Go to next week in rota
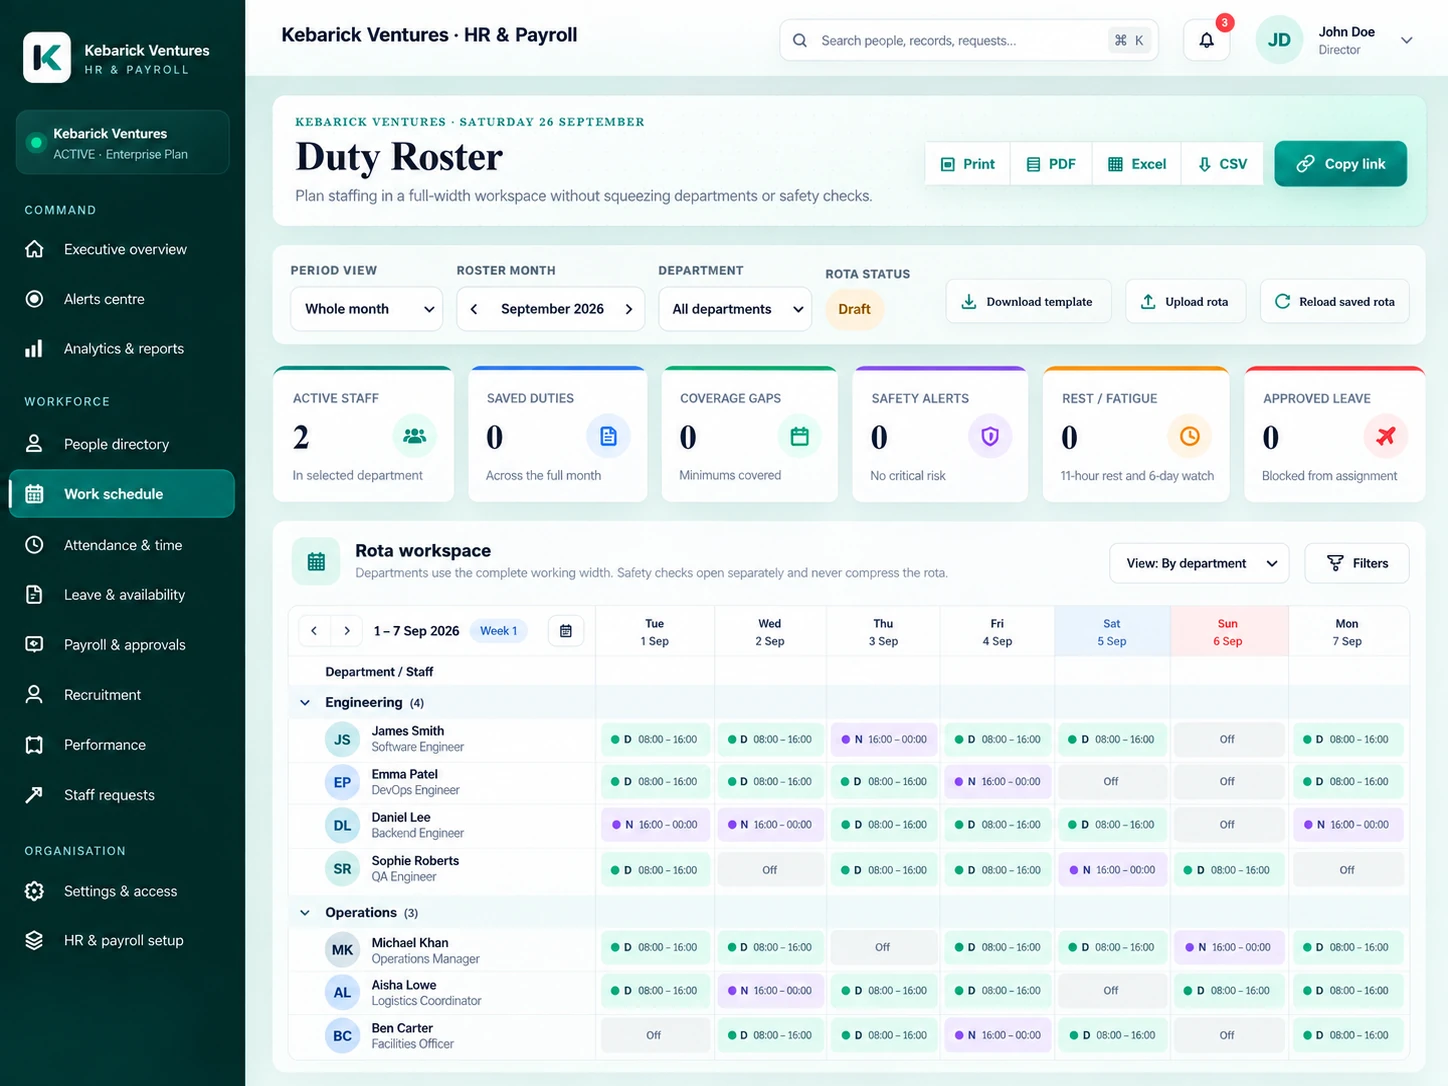Image resolution: width=1448 pixels, height=1086 pixels. (x=347, y=631)
